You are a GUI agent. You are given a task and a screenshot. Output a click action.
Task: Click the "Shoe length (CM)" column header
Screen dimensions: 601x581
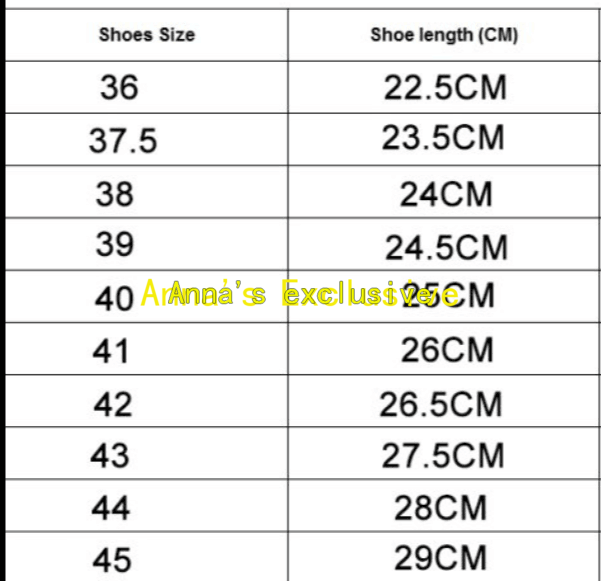[x=444, y=35]
